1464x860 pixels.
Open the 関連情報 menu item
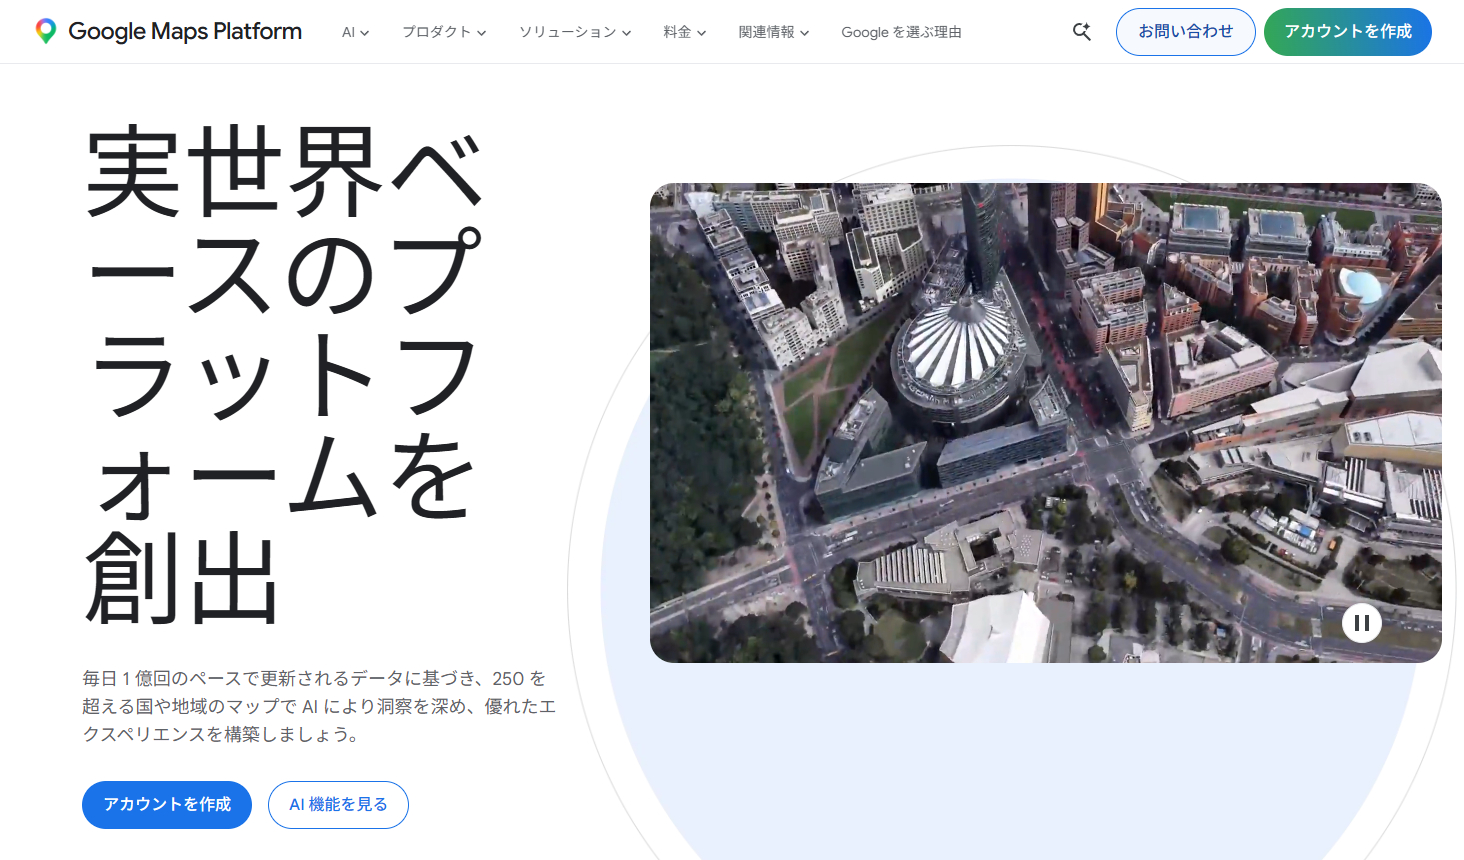pyautogui.click(x=766, y=32)
